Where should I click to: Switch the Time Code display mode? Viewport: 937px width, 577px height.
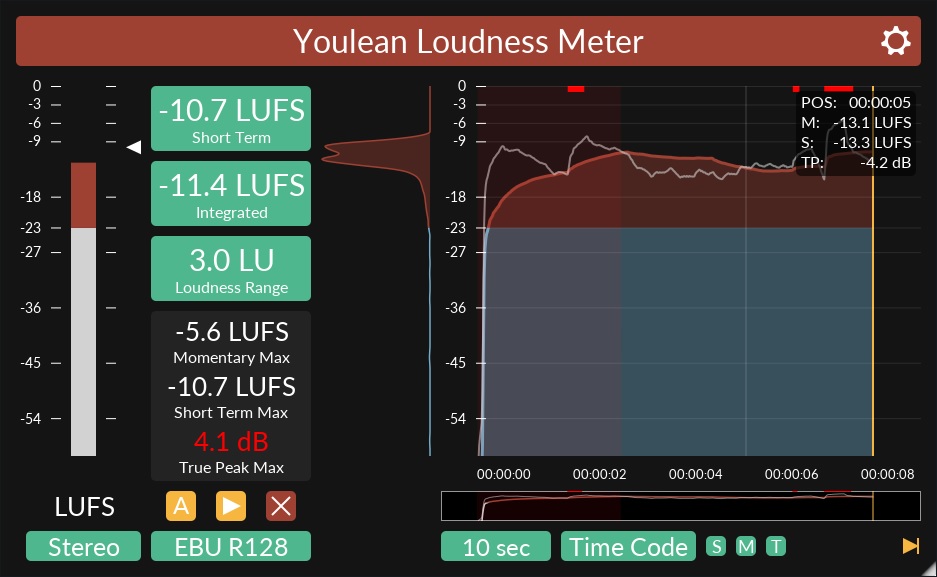tap(628, 546)
